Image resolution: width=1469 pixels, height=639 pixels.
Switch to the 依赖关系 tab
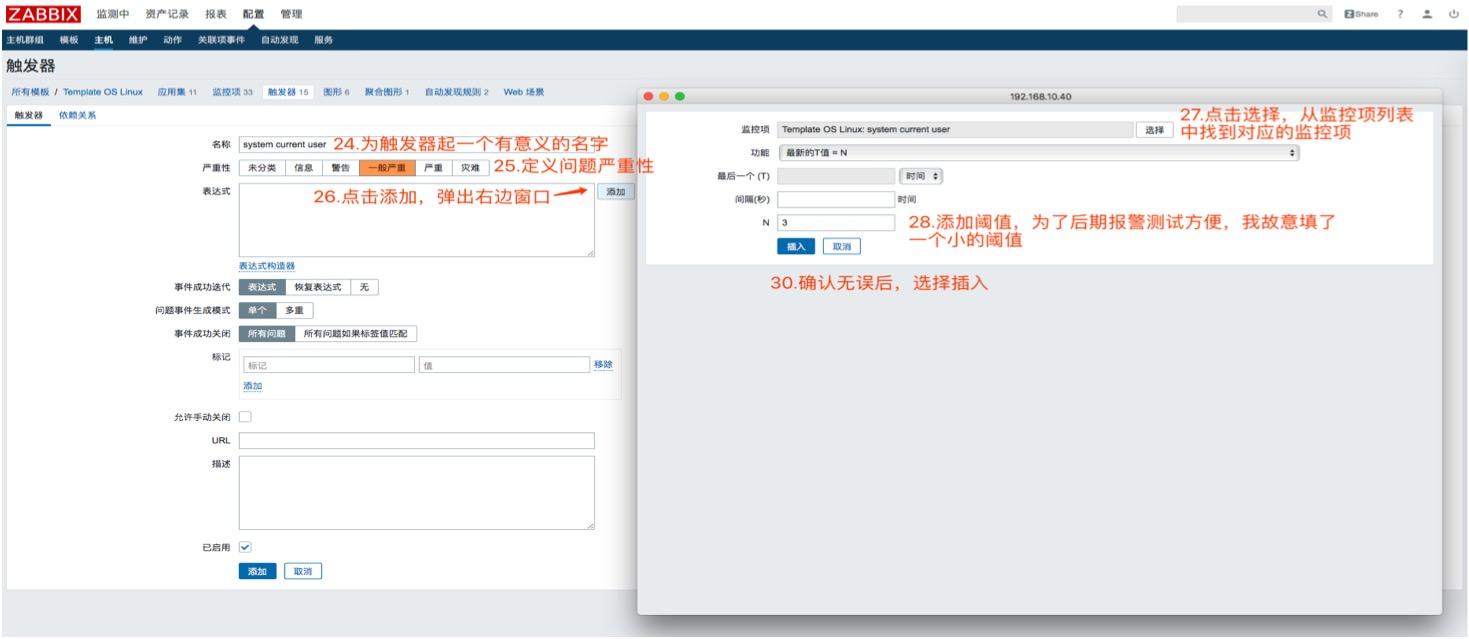pyautogui.click(x=77, y=115)
